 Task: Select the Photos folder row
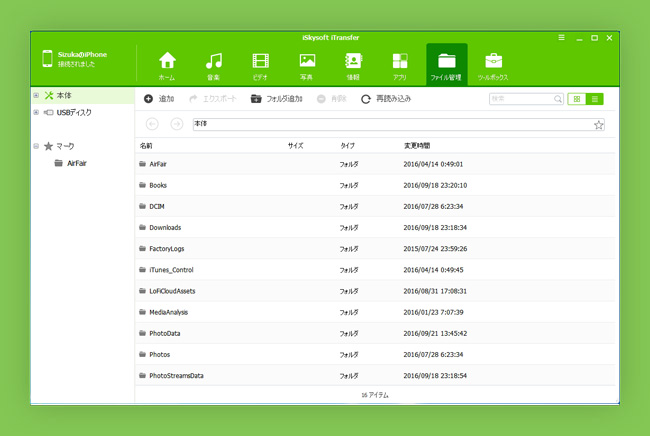pos(375,354)
